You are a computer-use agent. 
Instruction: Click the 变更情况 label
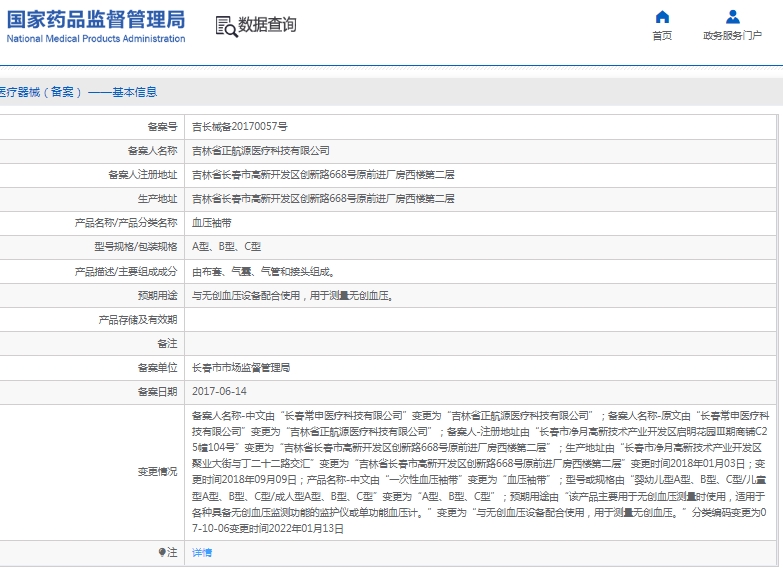[x=157, y=472]
